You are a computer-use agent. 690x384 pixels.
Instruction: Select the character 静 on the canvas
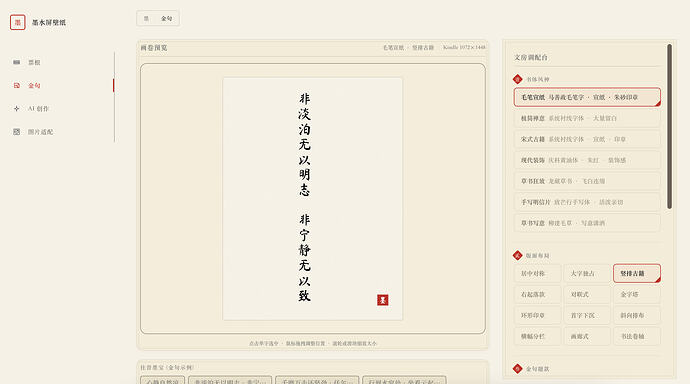(305, 250)
